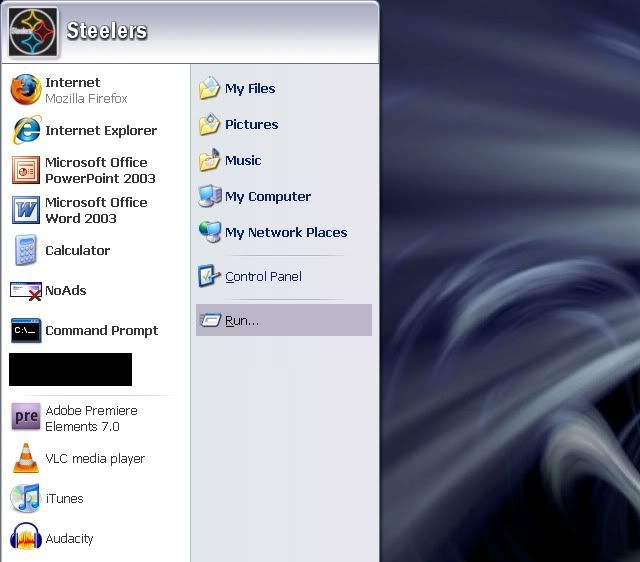Open Mozilla Firefox icon

(x=26, y=89)
